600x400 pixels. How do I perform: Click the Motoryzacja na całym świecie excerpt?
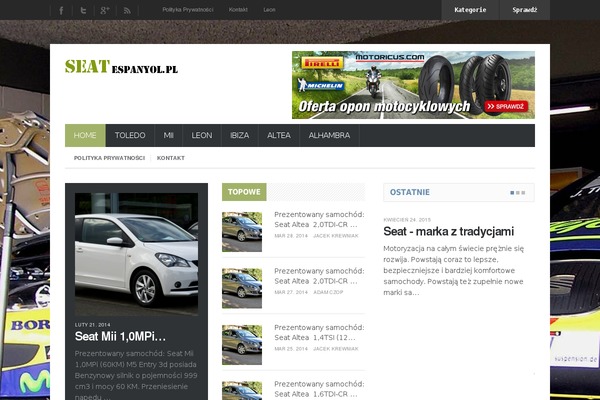click(x=453, y=271)
